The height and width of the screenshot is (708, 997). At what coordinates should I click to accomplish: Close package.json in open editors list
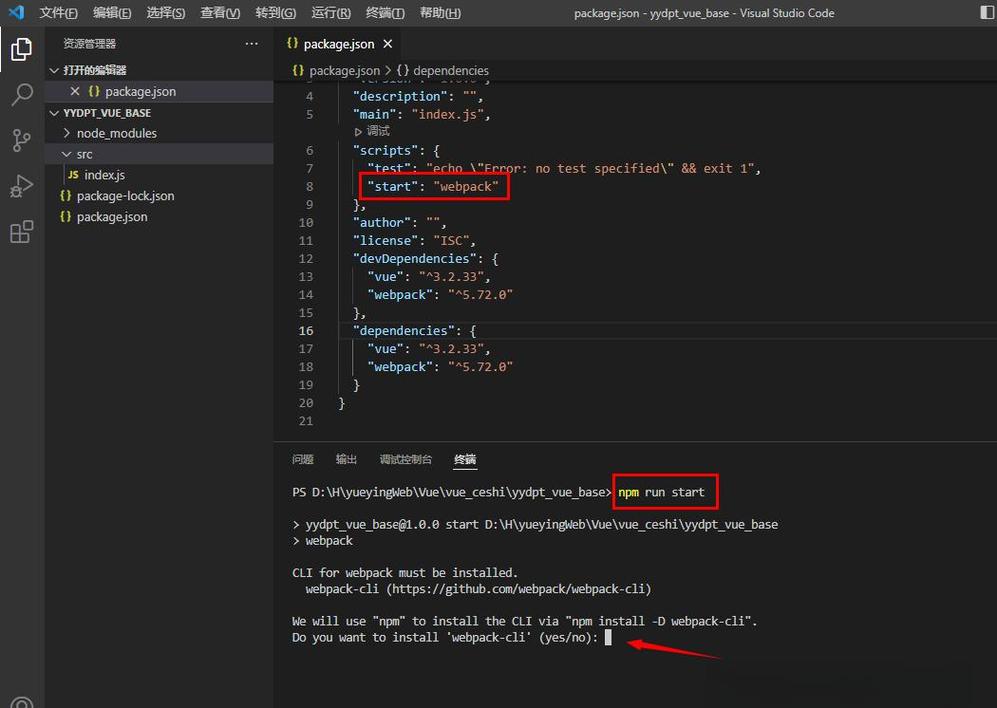75,91
